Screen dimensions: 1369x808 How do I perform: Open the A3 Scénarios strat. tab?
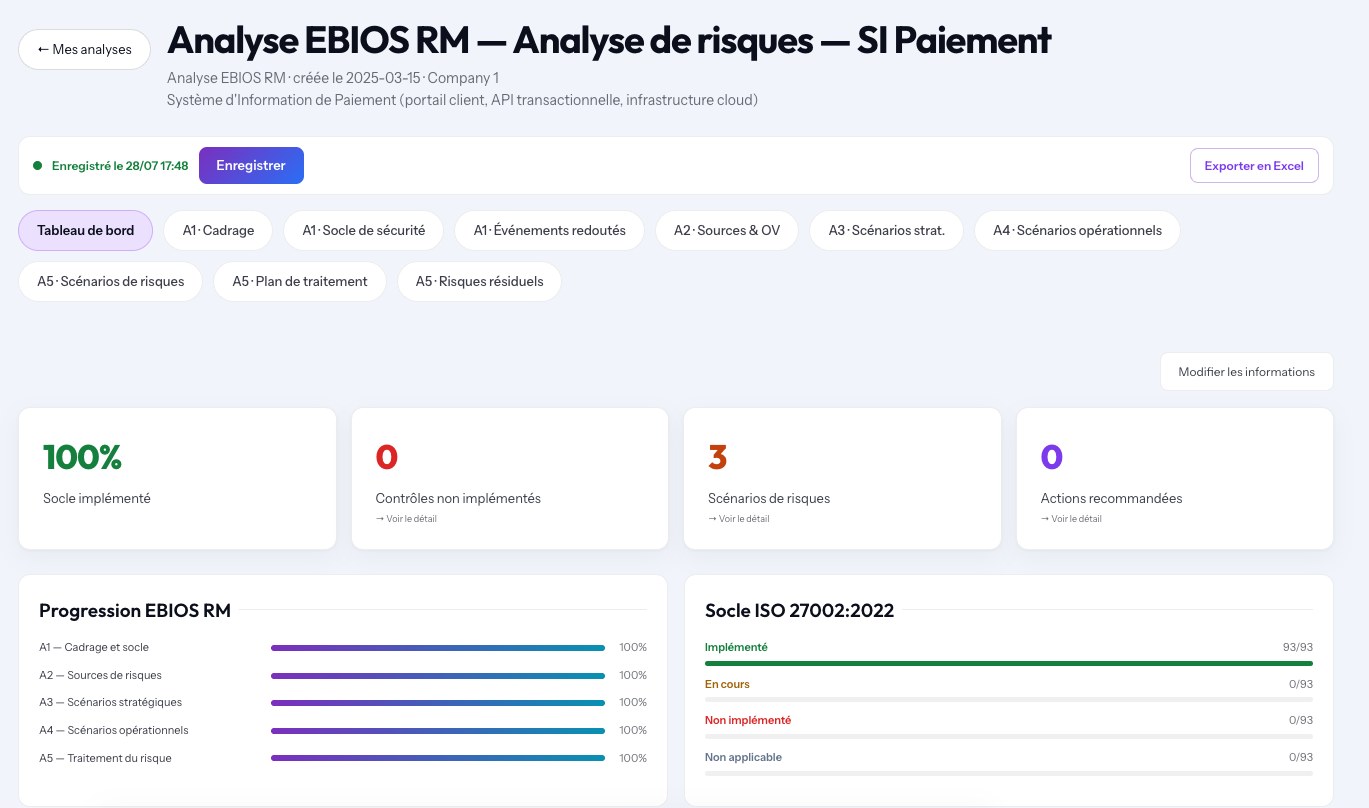click(887, 230)
